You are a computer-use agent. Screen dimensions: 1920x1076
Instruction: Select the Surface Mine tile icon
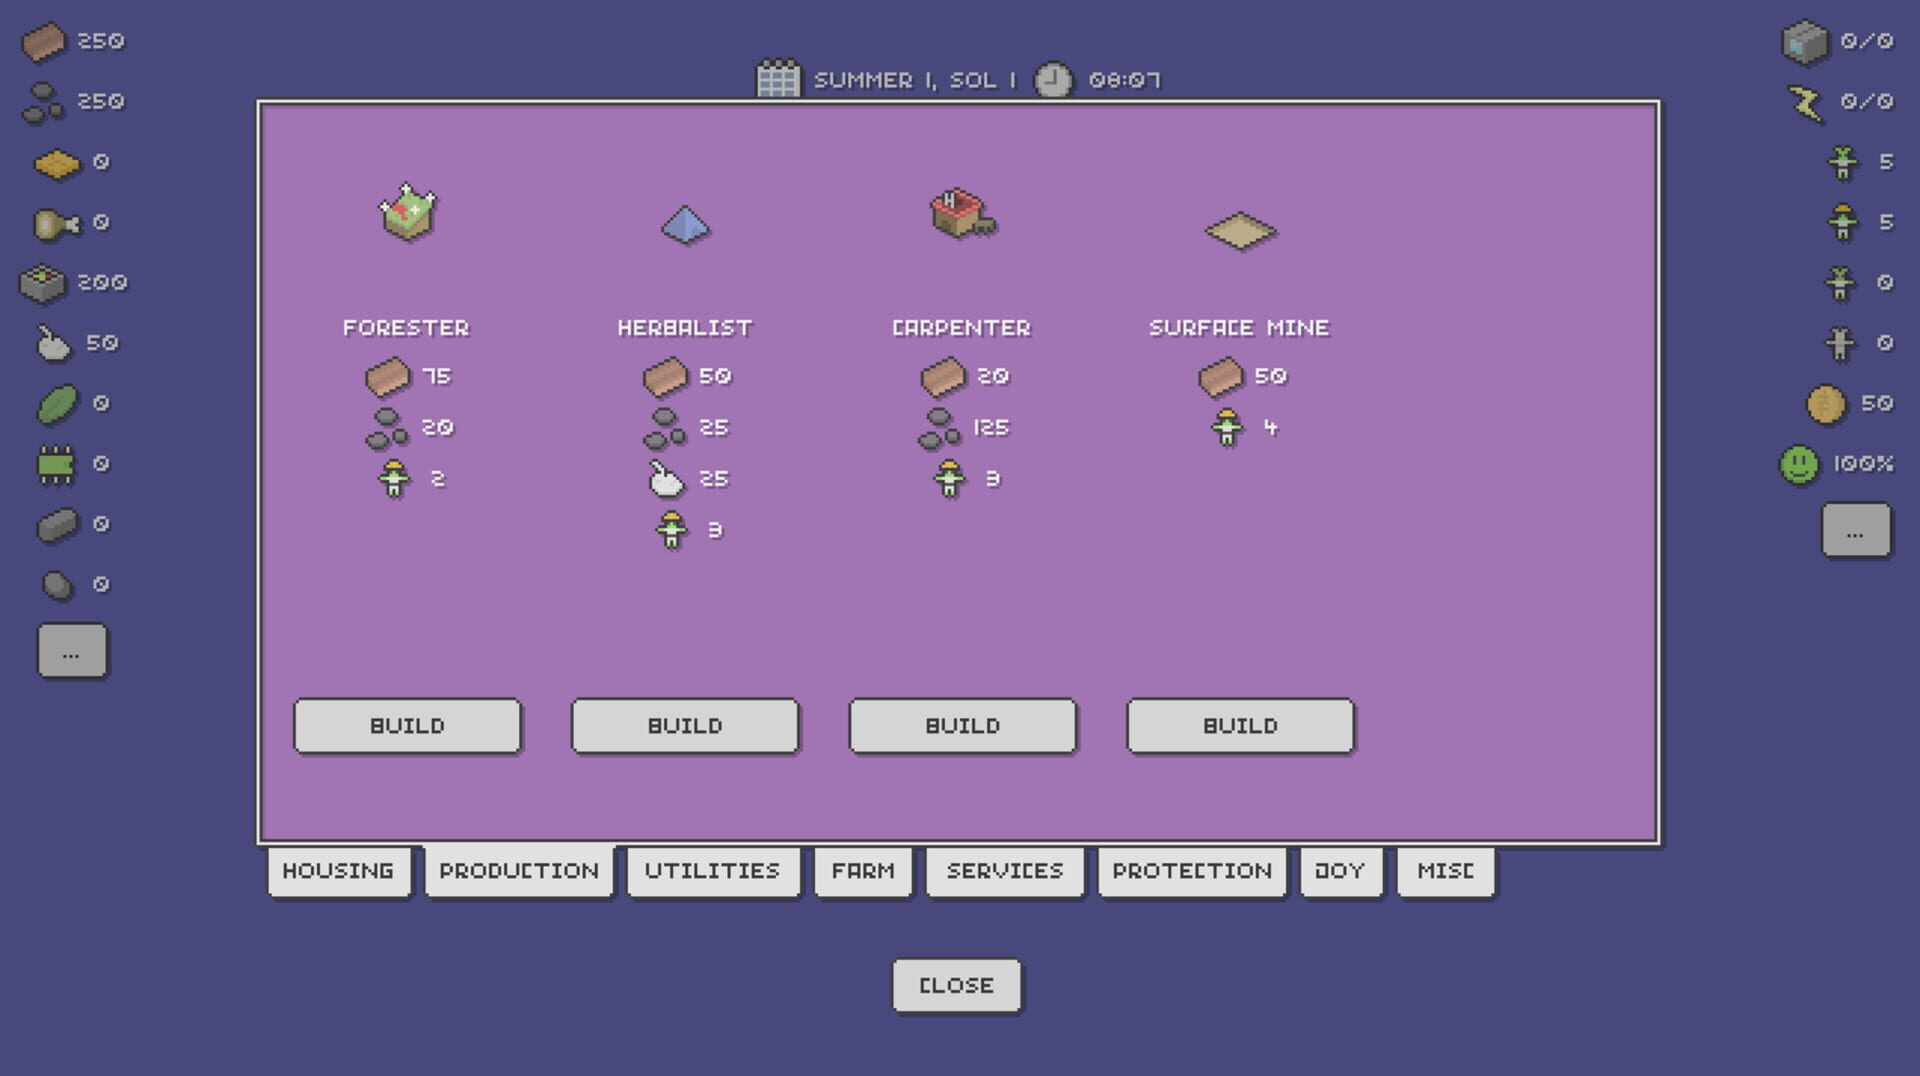click(1240, 231)
